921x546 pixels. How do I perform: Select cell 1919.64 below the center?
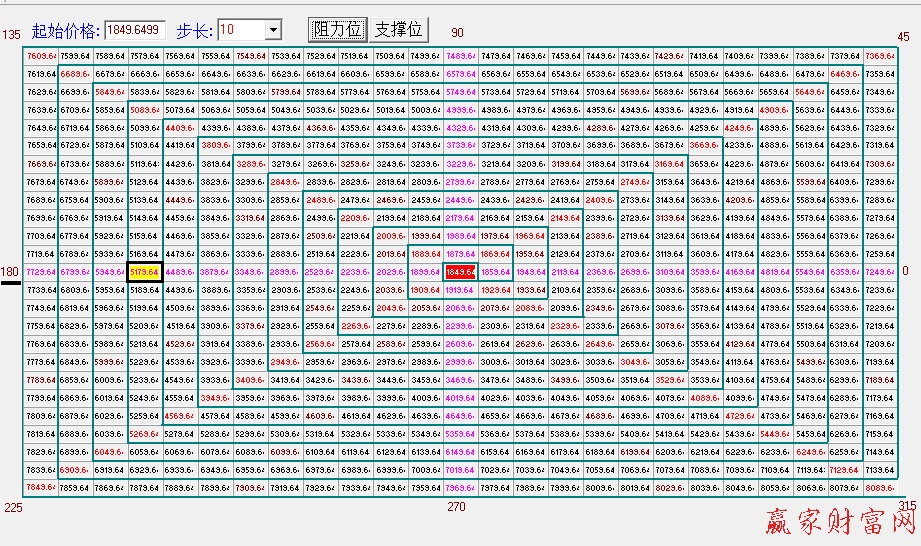[x=460, y=289]
